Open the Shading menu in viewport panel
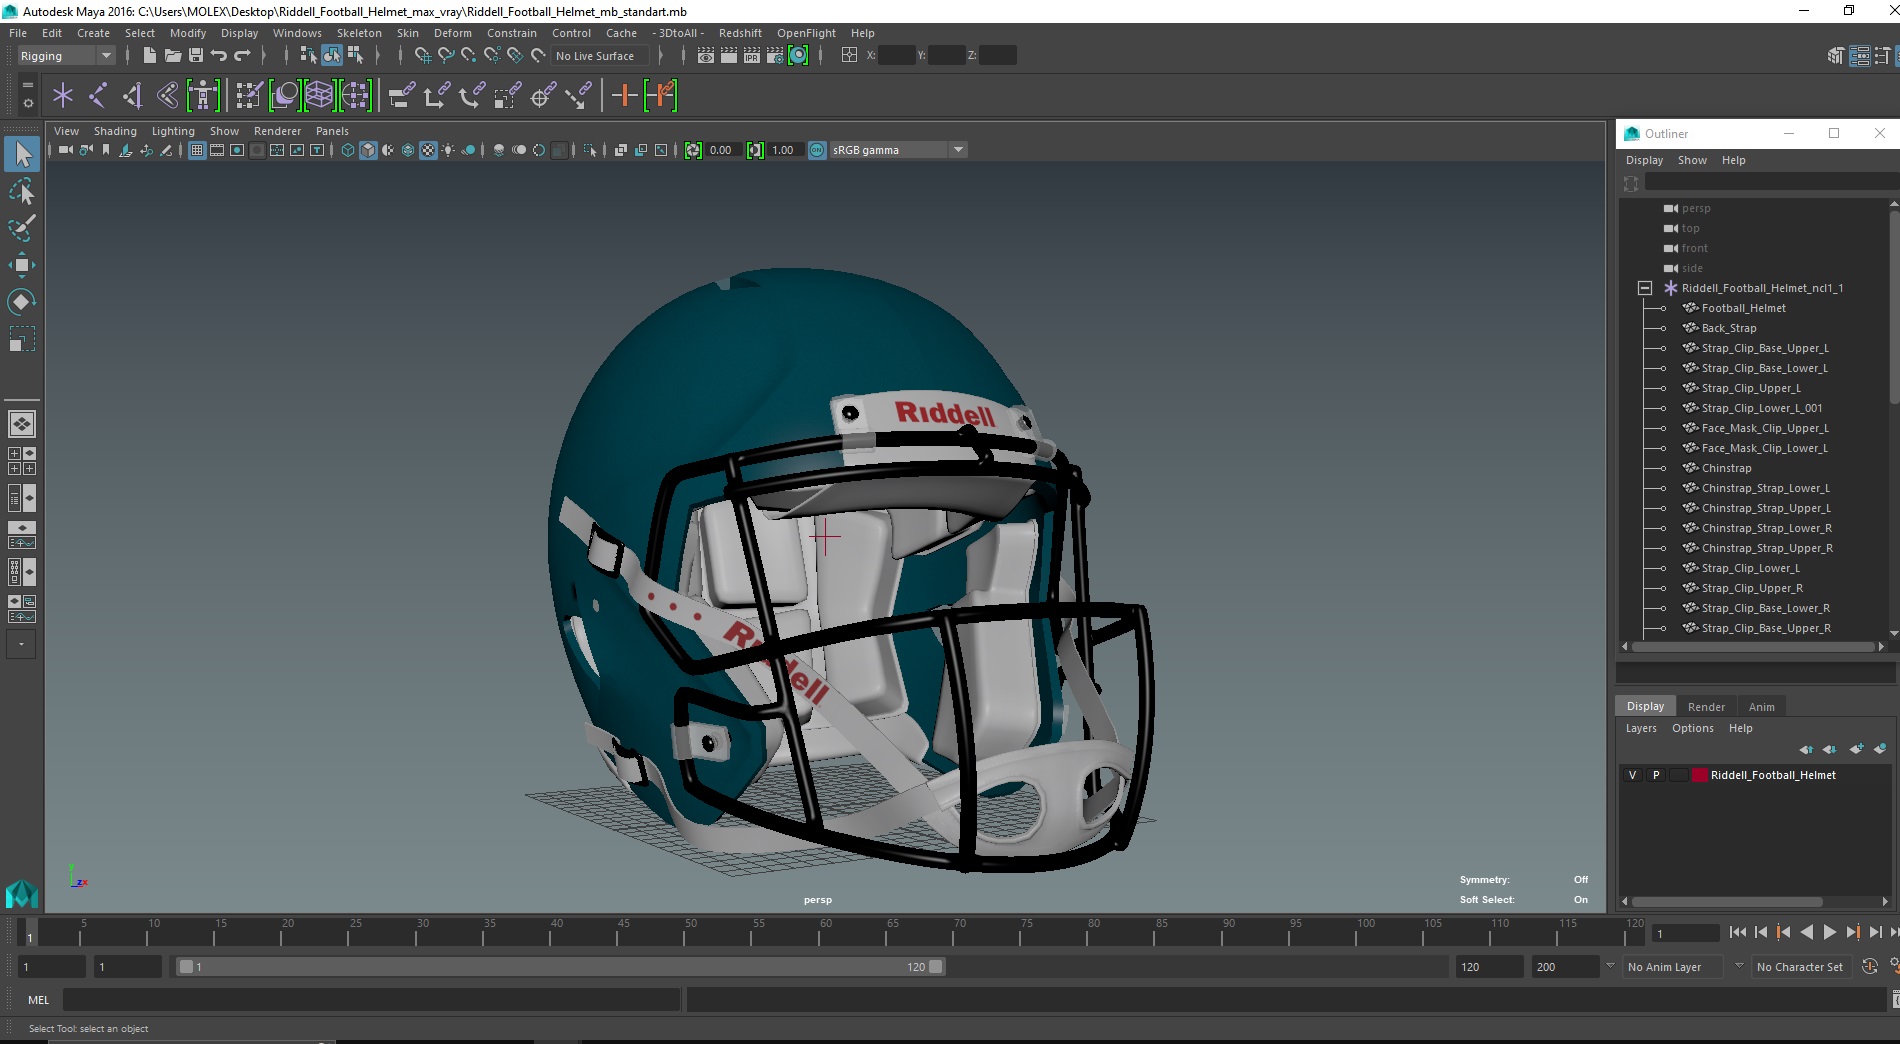1900x1044 pixels. 115,131
